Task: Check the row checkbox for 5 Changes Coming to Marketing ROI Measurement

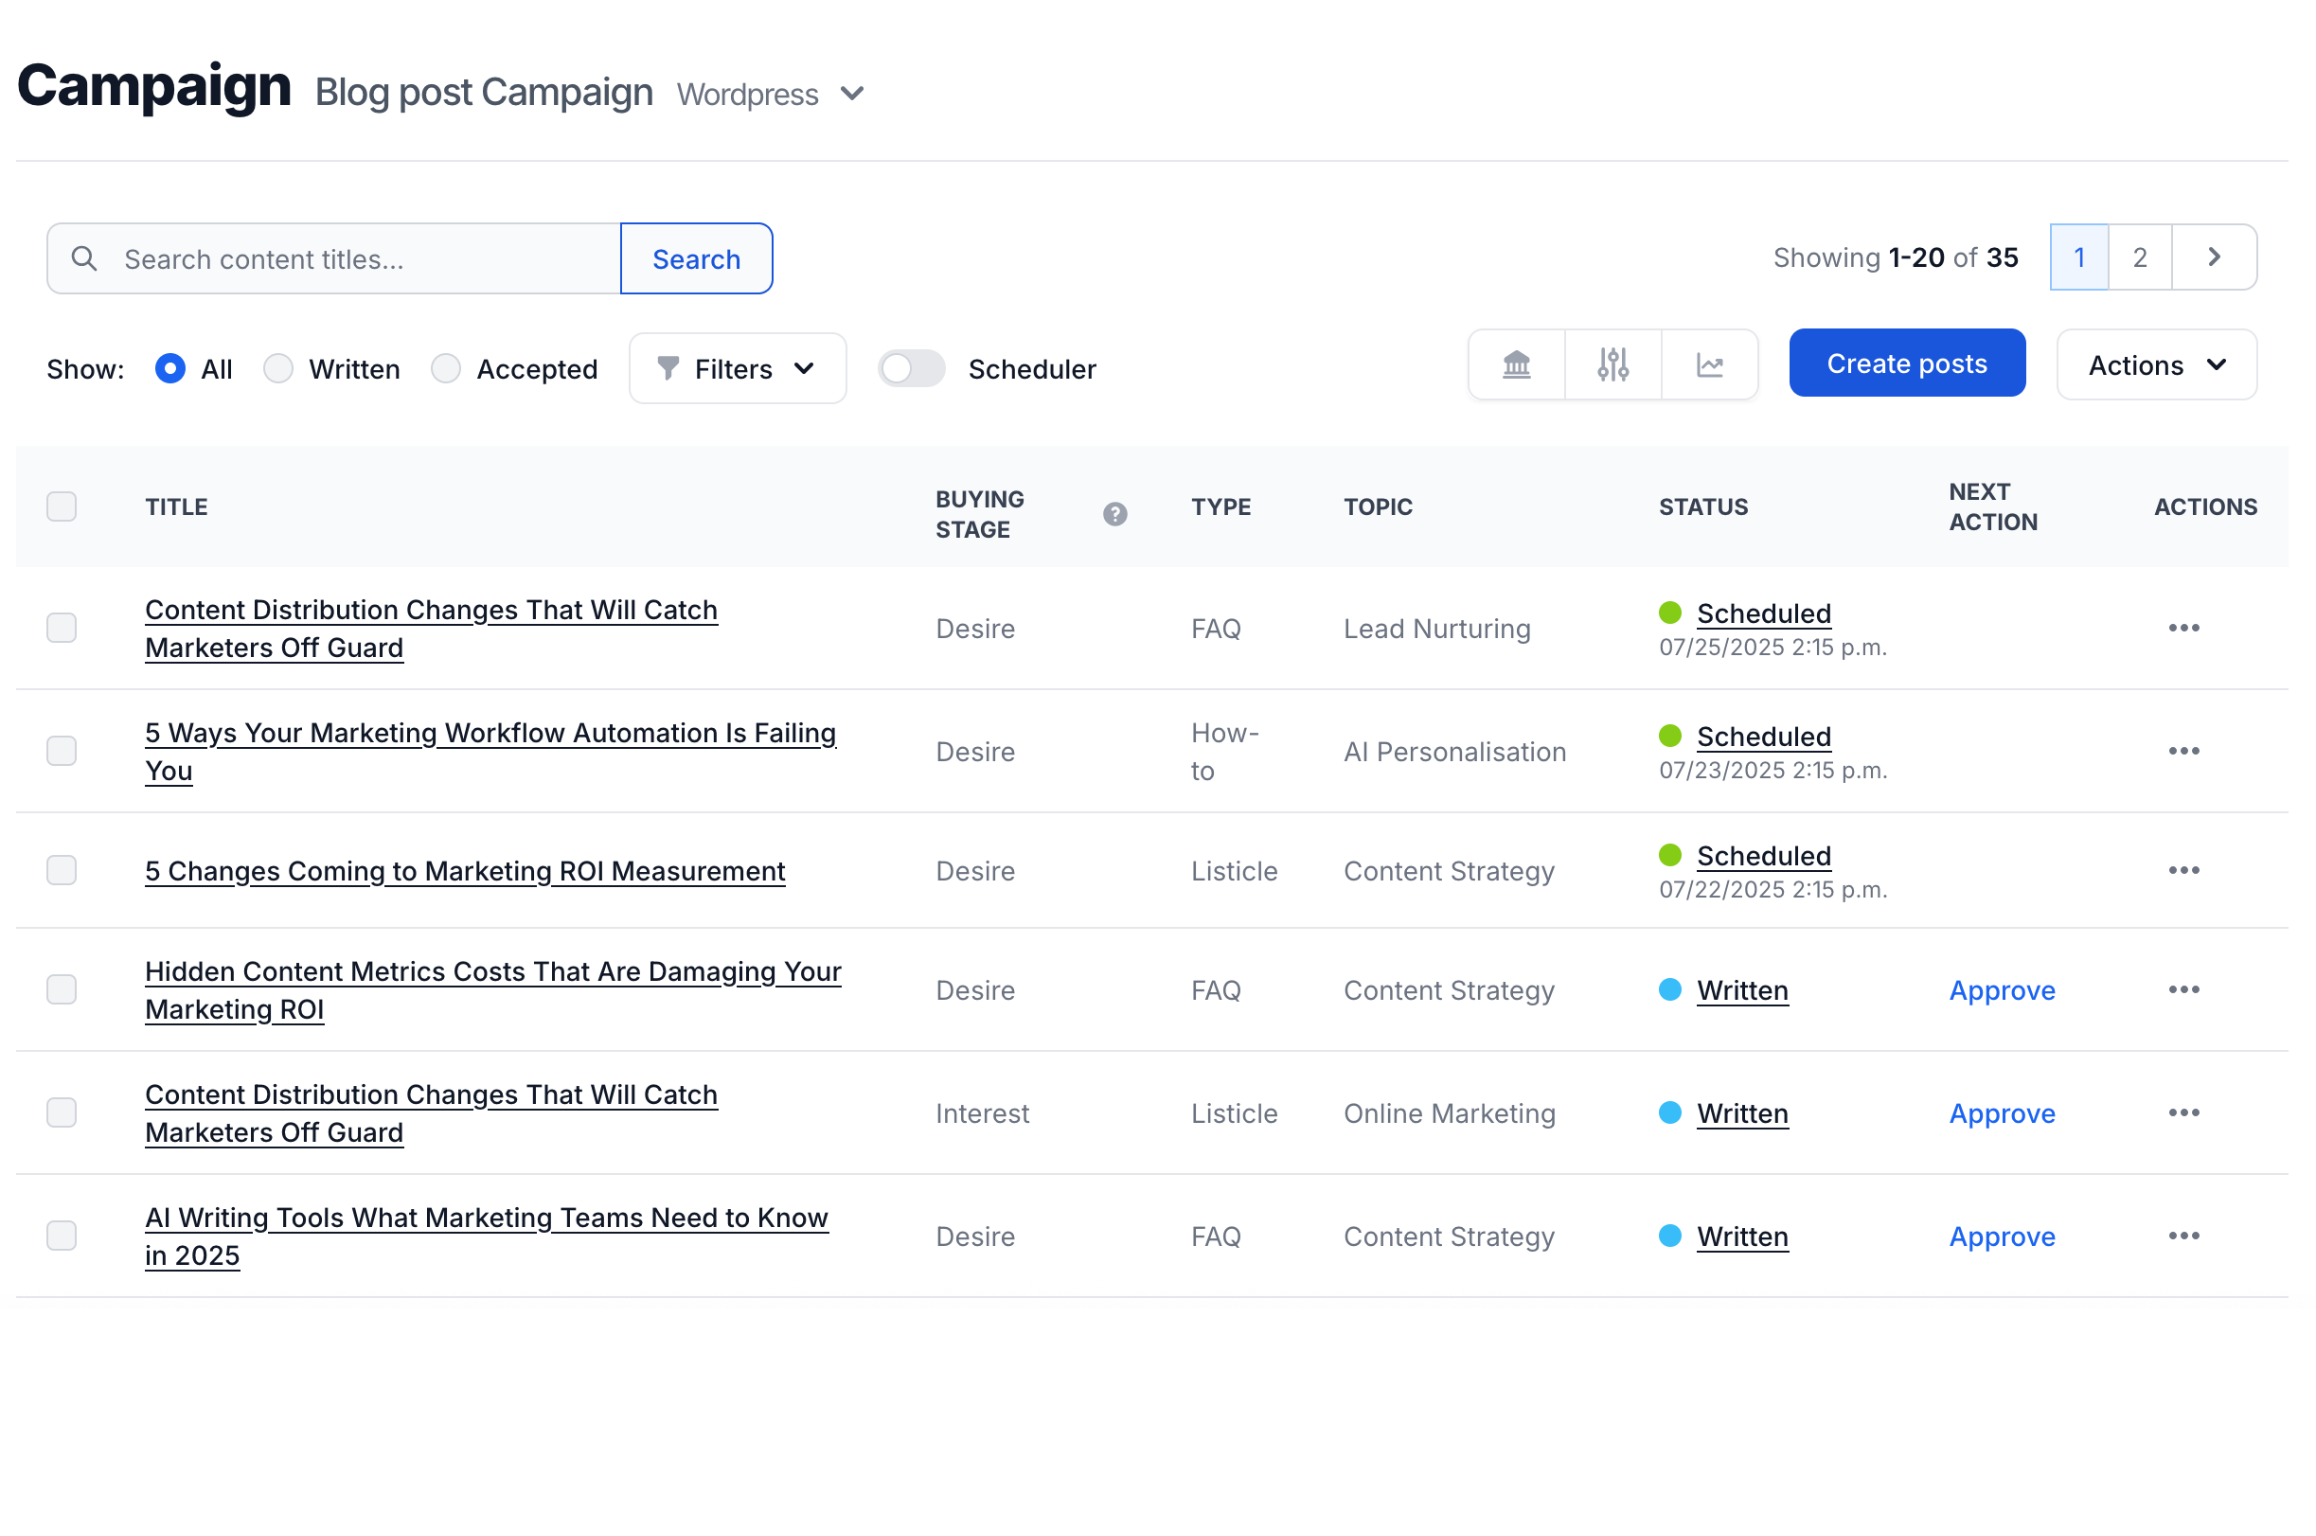Action: [x=61, y=870]
